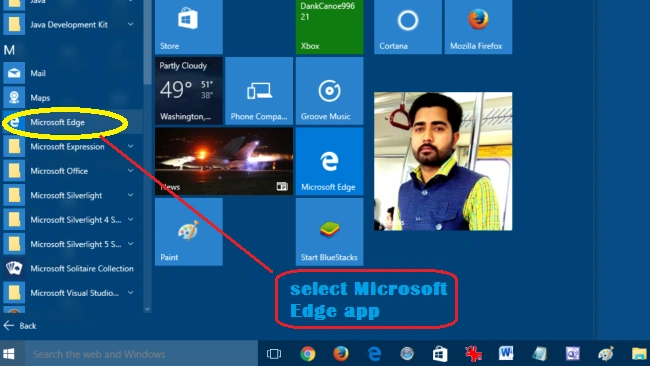Click the app list scroll-down arrow
The width and height of the screenshot is (650, 366).
[147, 309]
